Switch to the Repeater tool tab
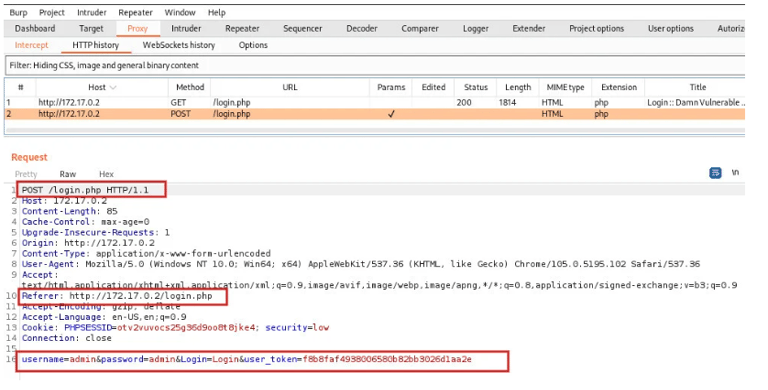Screen dimensions: 768x390 click(x=242, y=28)
